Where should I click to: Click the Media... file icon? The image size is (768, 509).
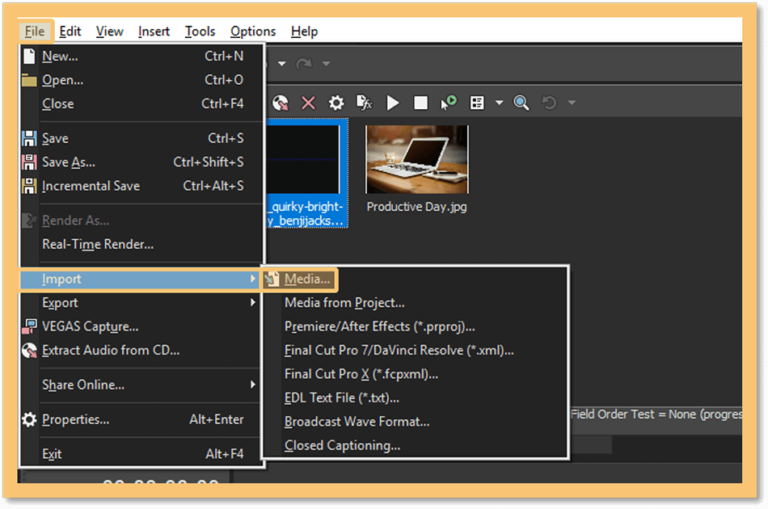click(x=272, y=279)
